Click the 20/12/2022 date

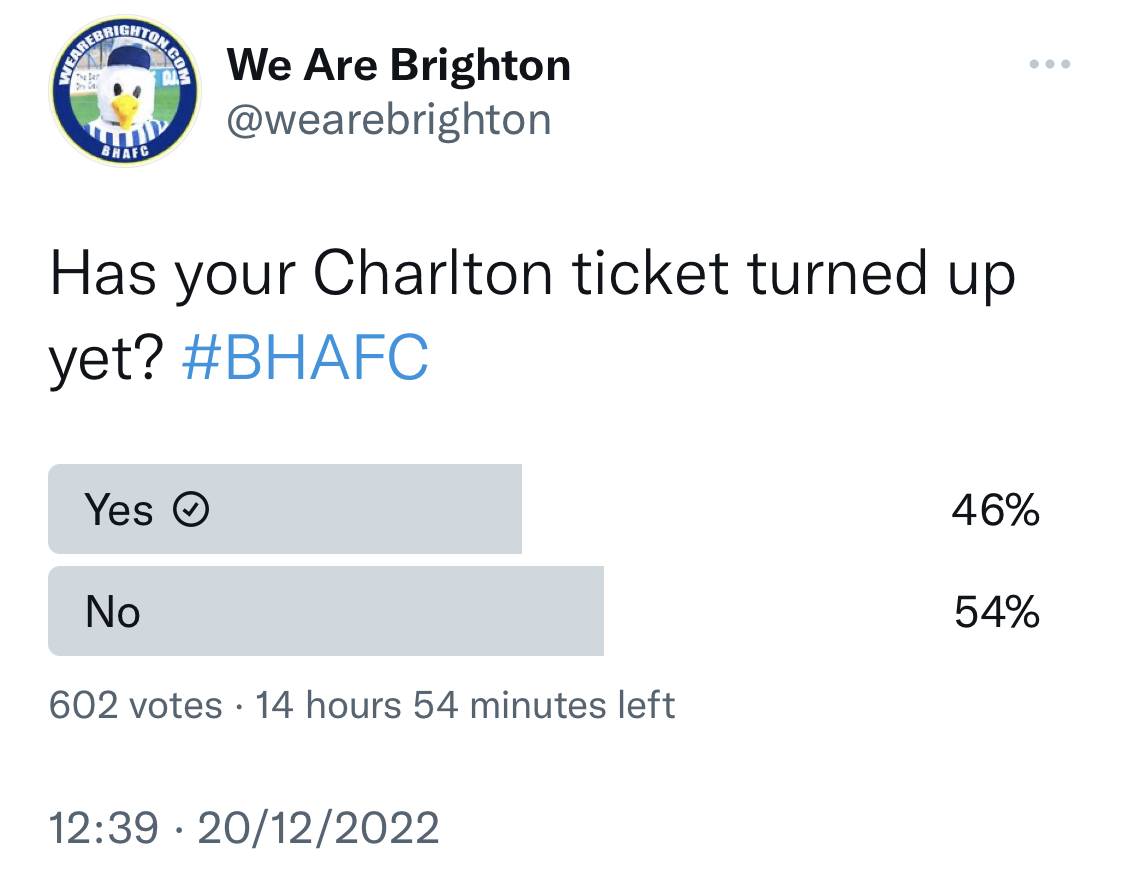[x=318, y=827]
